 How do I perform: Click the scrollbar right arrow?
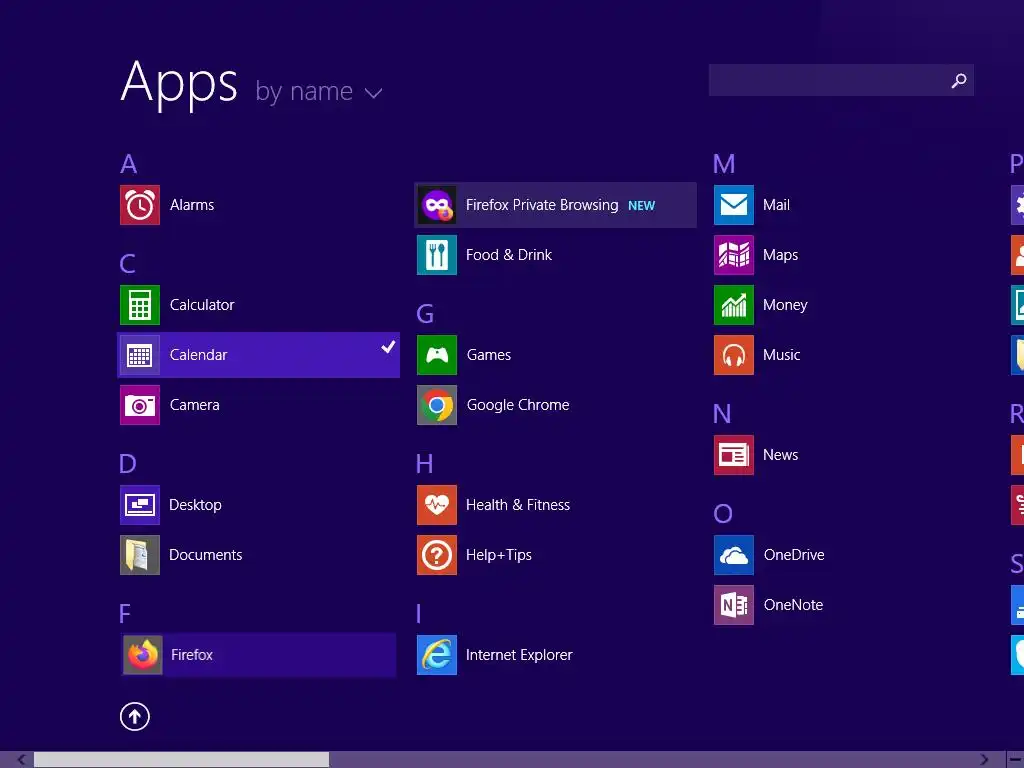tap(984, 760)
